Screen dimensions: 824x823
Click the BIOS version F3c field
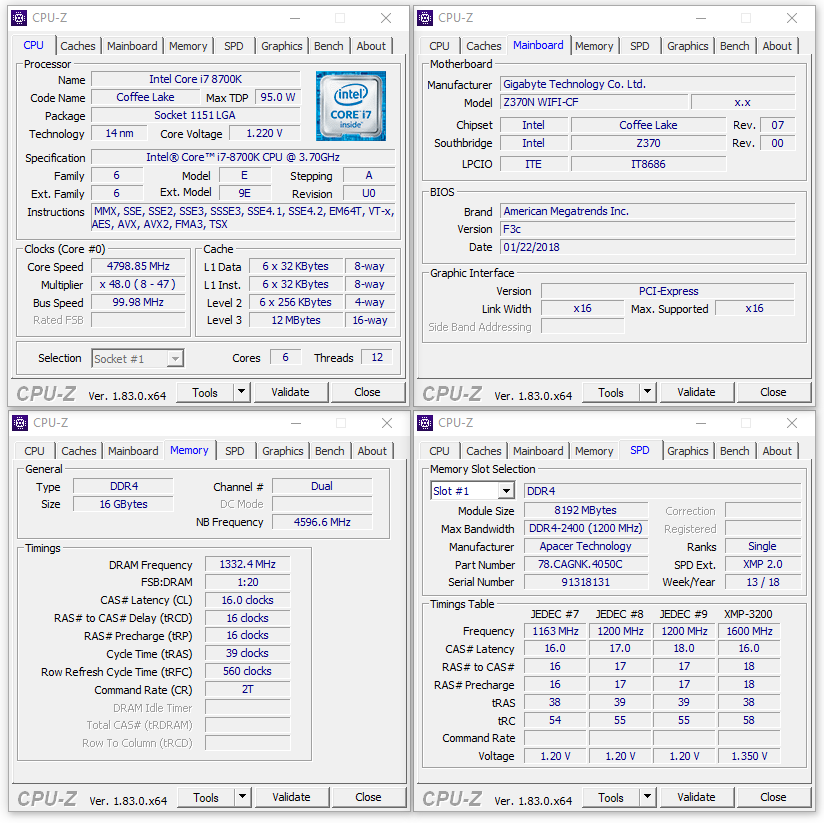tap(647, 229)
